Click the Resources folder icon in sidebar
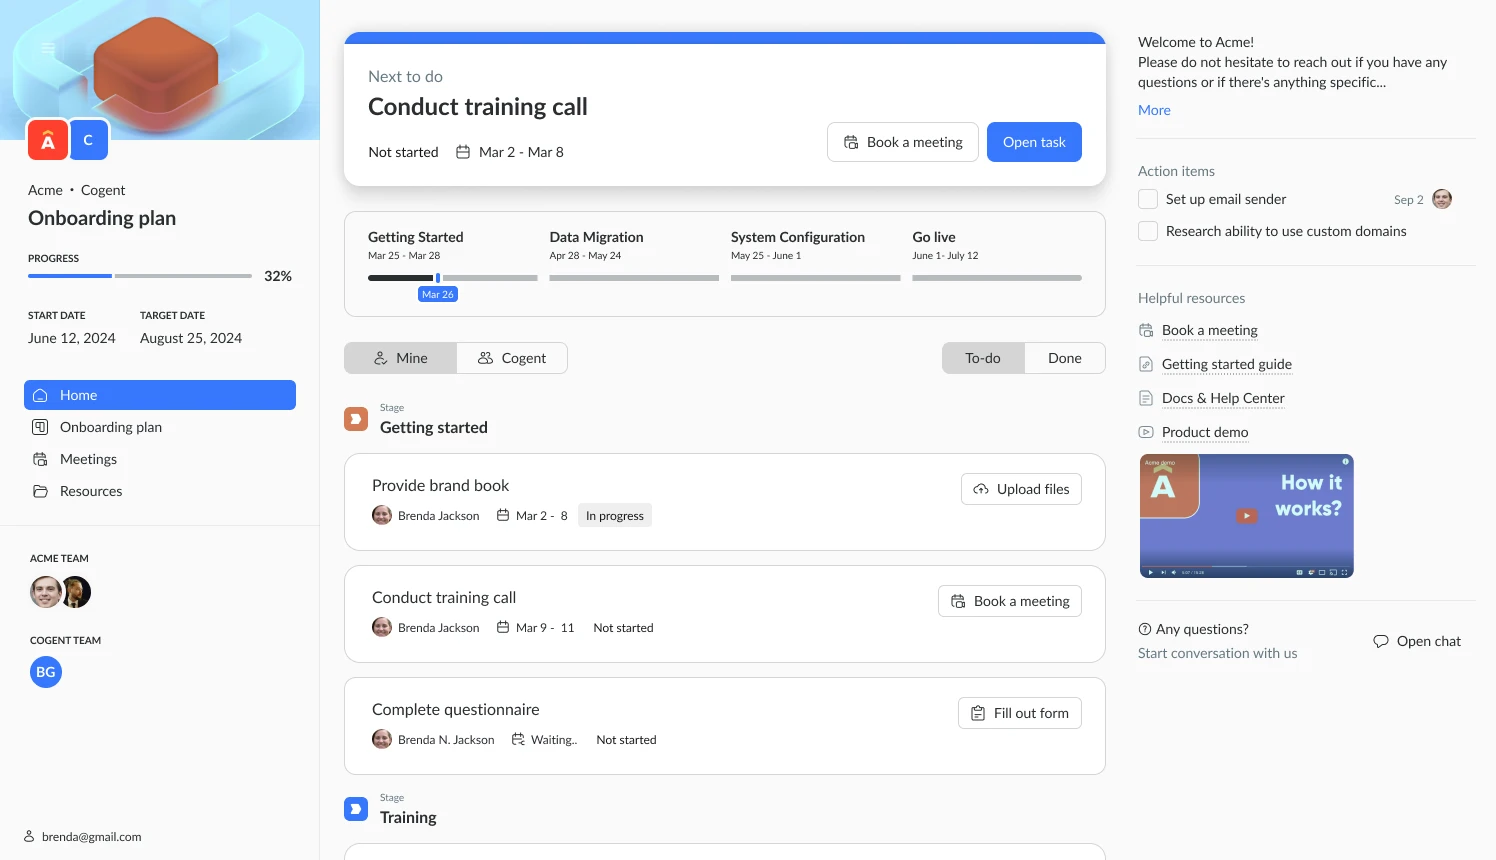The height and width of the screenshot is (860, 1496). pyautogui.click(x=40, y=491)
